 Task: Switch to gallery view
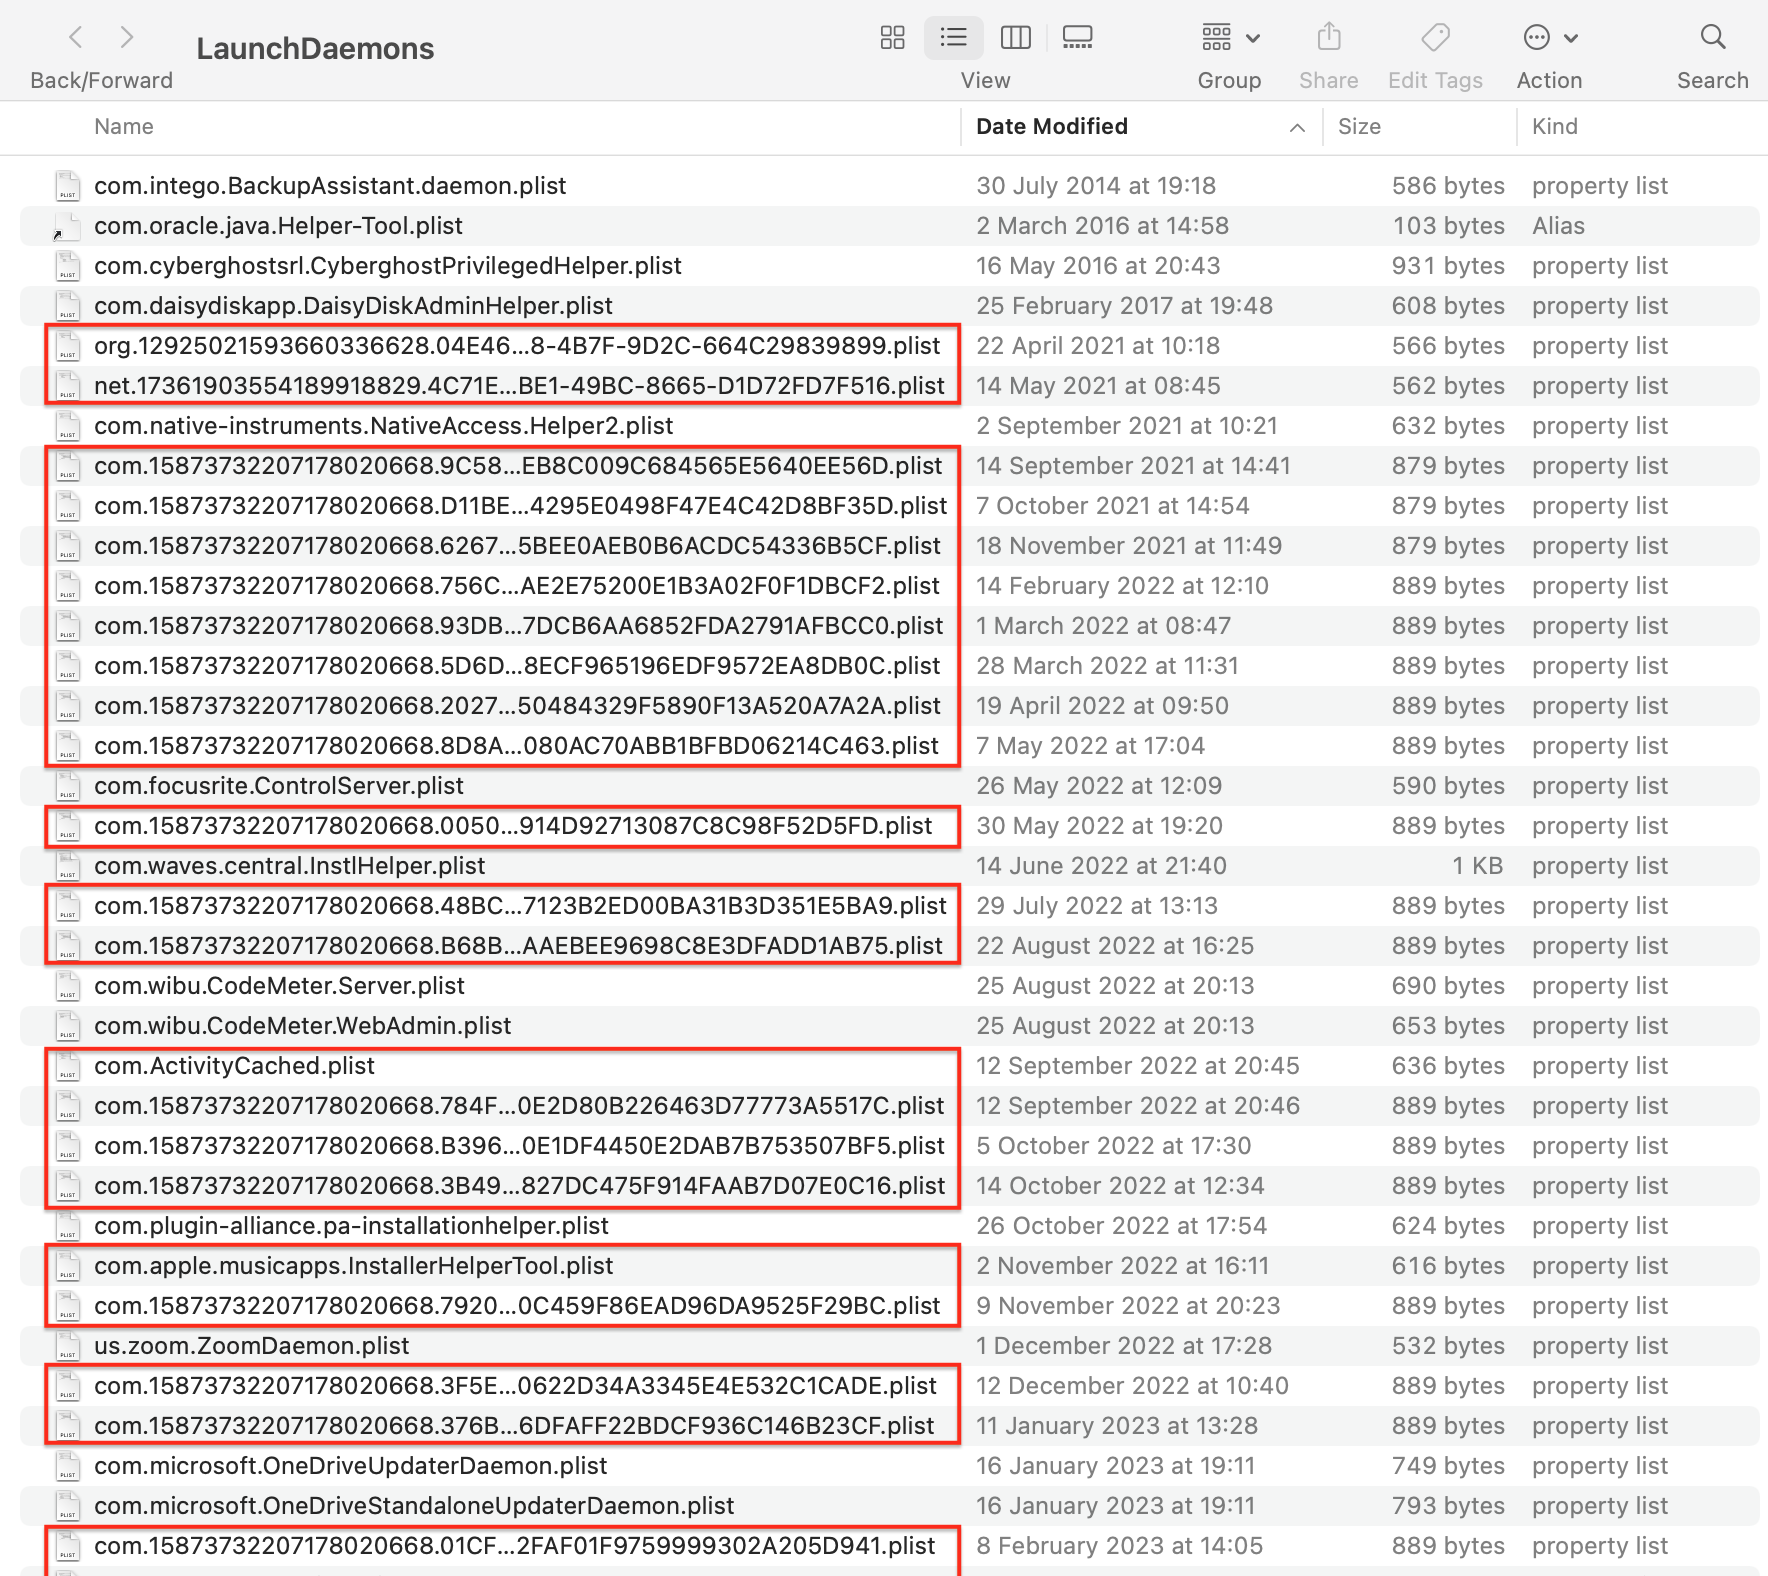click(x=1077, y=38)
